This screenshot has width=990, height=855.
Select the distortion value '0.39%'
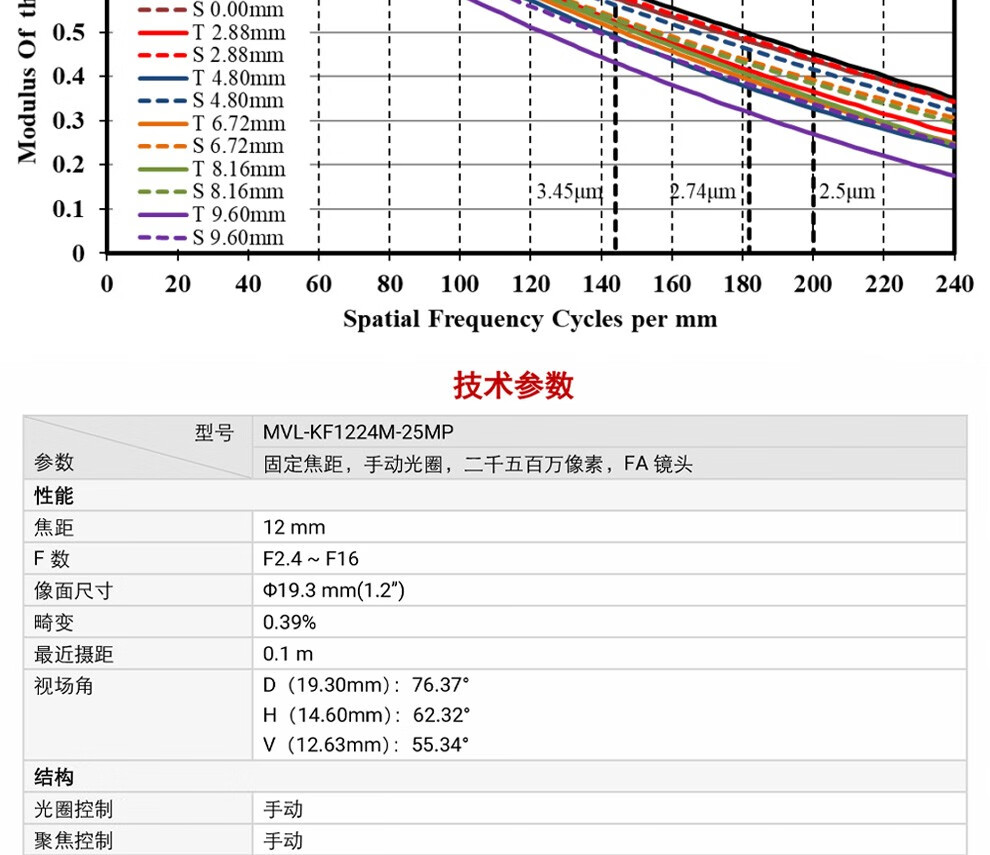tap(289, 623)
